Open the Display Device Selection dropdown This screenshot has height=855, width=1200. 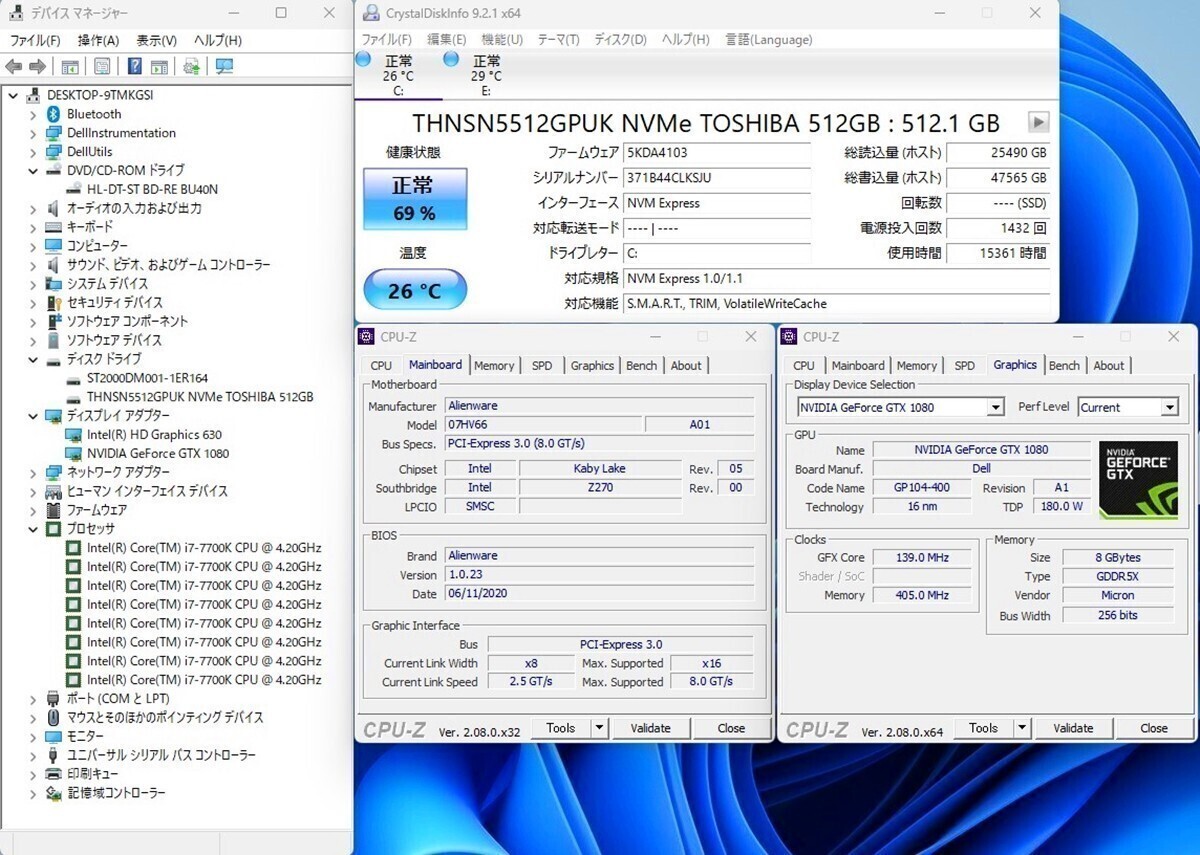click(995, 407)
